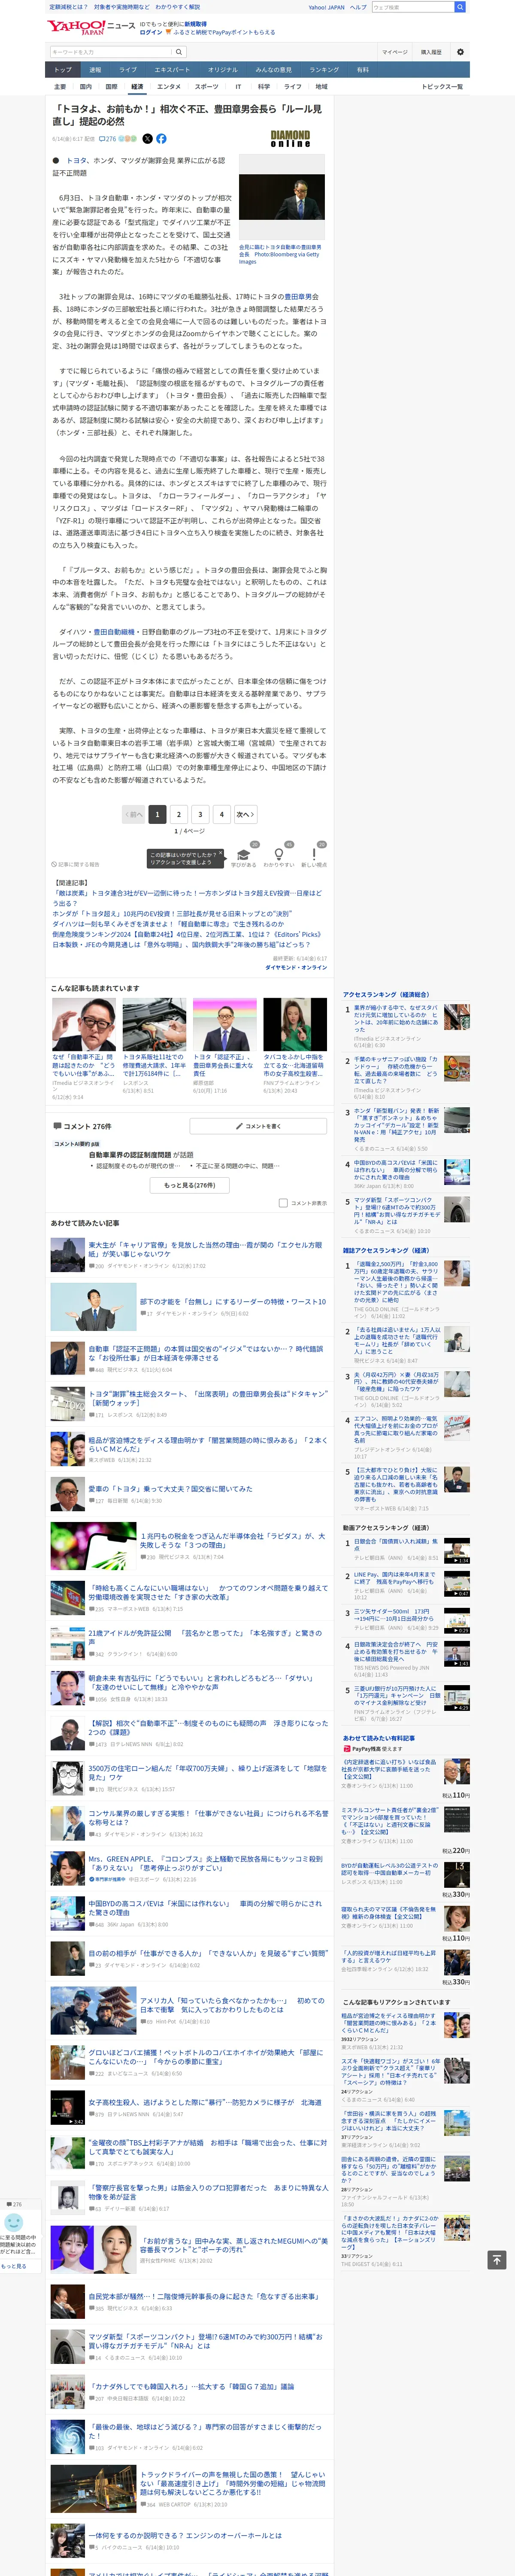515x2576 pixels.
Task: Toggle the コメント非表示 checkbox
Action: click(283, 1203)
